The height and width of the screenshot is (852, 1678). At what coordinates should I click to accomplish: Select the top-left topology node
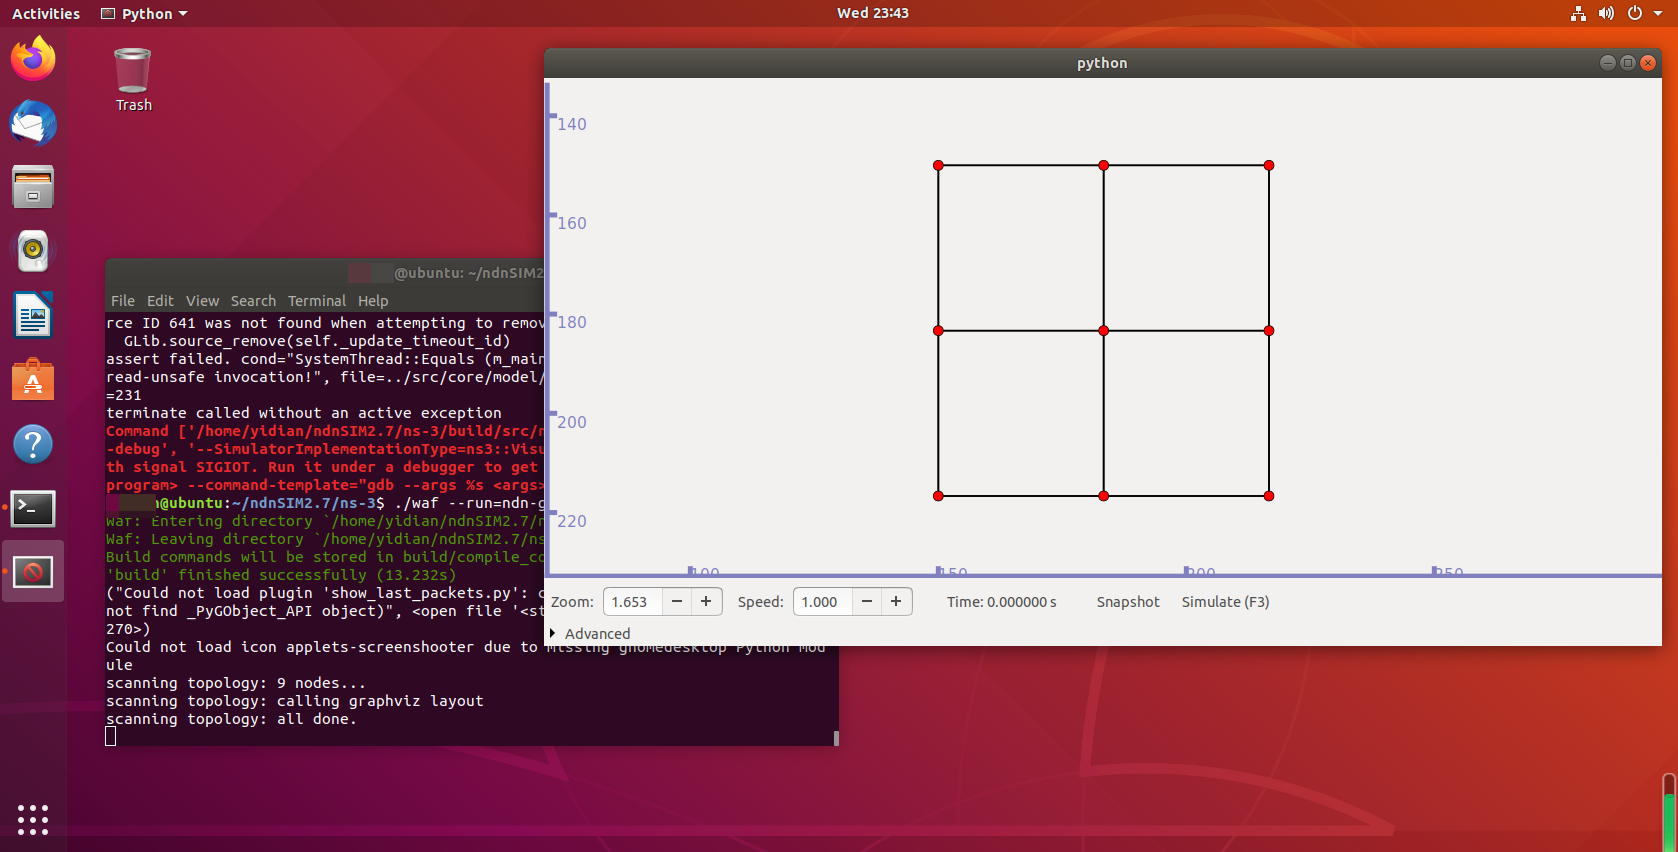938,165
